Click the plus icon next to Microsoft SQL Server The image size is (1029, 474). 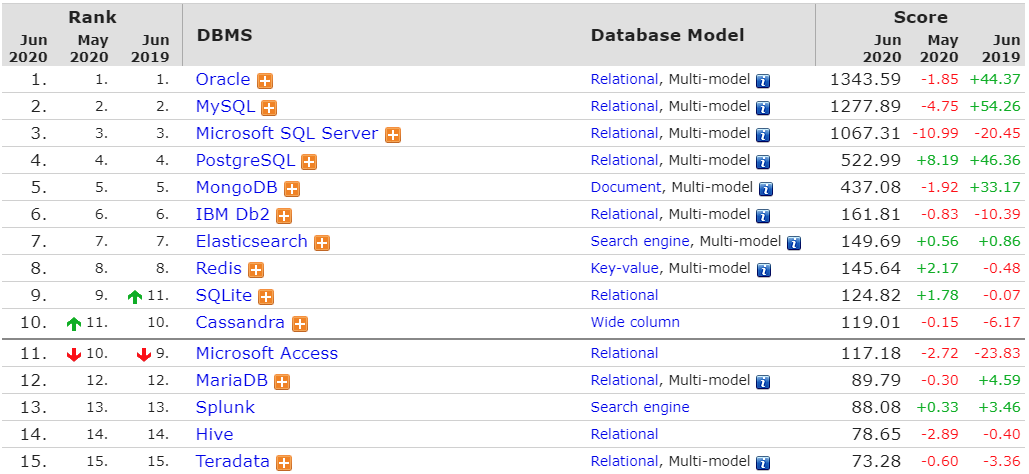[x=392, y=135]
